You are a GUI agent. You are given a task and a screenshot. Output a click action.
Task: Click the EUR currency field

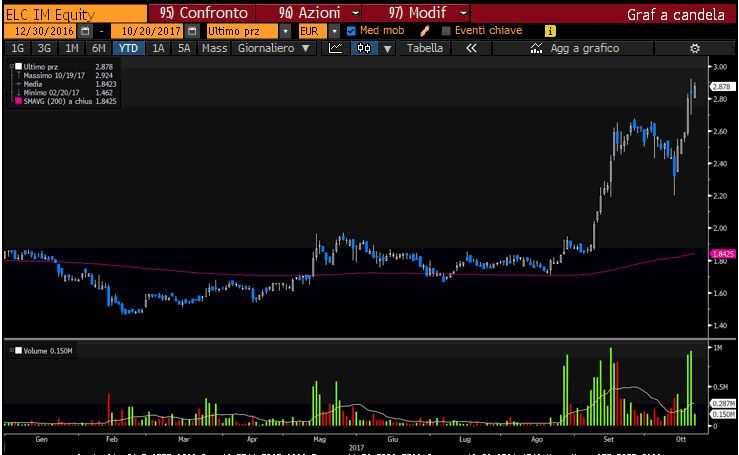coord(312,31)
